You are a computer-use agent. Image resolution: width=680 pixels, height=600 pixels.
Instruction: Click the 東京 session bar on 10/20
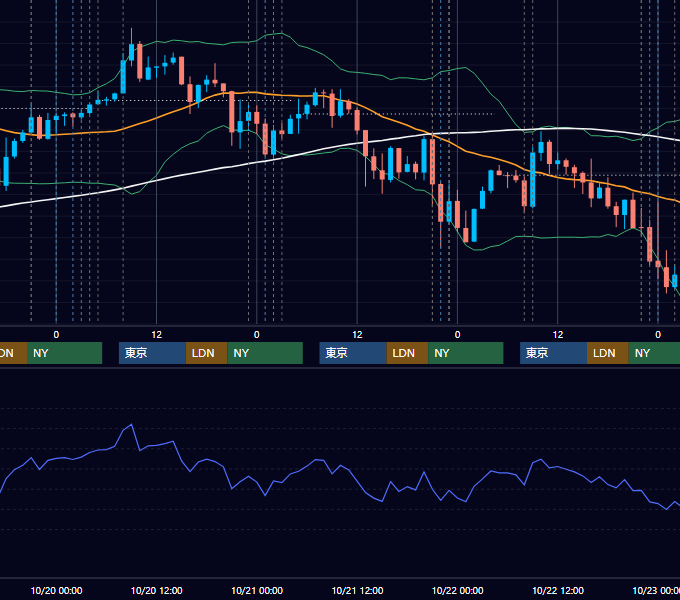pos(152,353)
